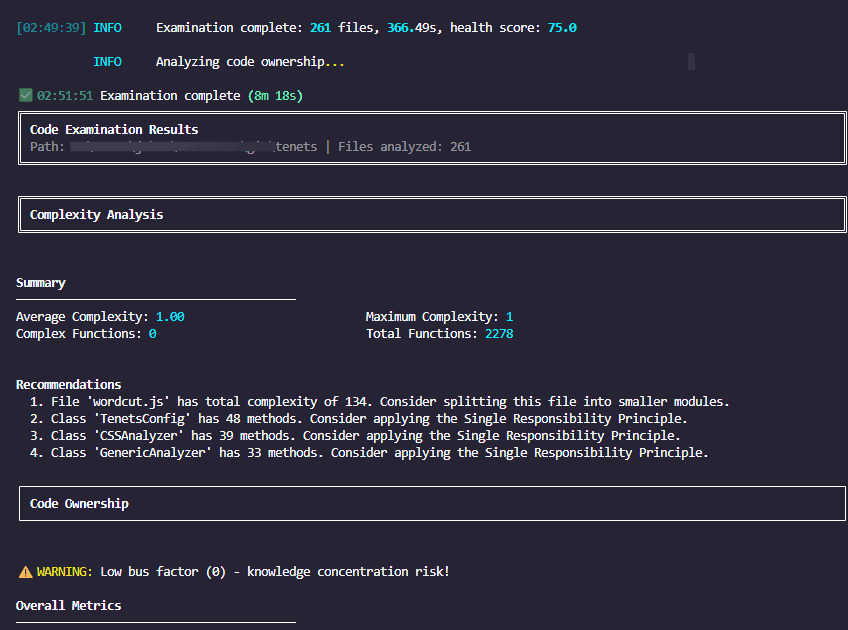Click the timestamp [02:49:39]

(x=49, y=27)
